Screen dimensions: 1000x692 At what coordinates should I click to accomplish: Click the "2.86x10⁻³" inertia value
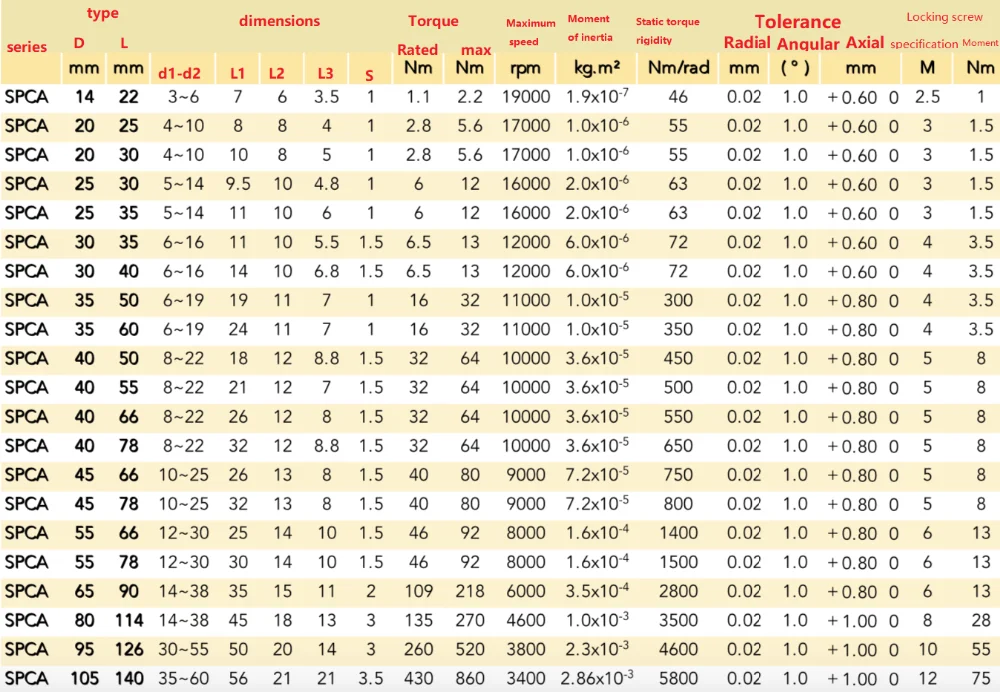[597, 678]
